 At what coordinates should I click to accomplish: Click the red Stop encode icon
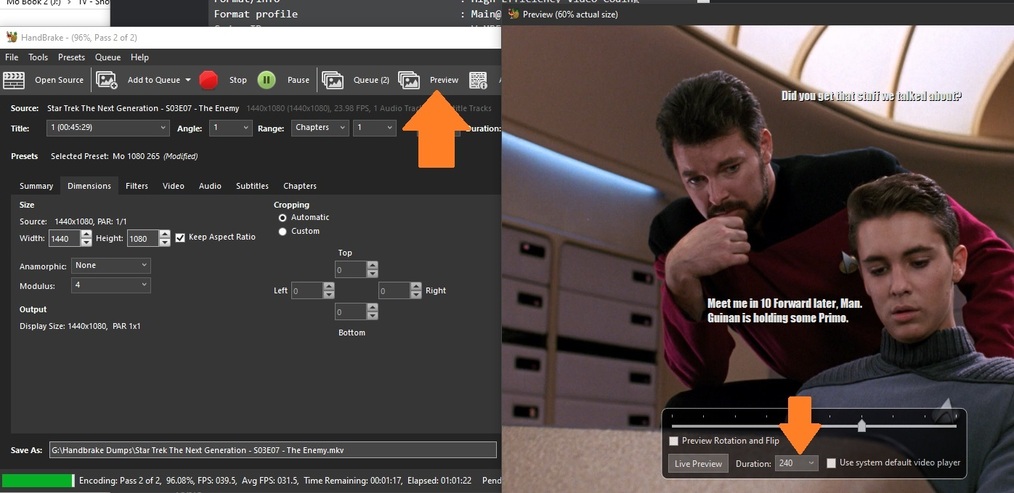coord(208,80)
